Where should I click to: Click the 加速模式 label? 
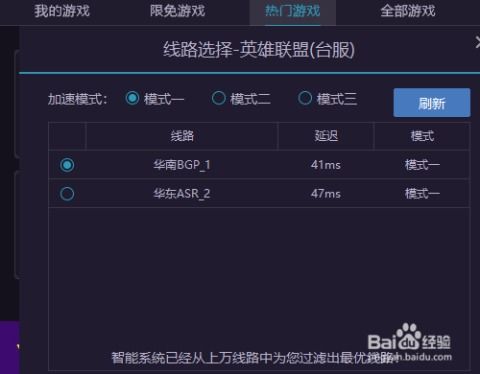click(77, 99)
